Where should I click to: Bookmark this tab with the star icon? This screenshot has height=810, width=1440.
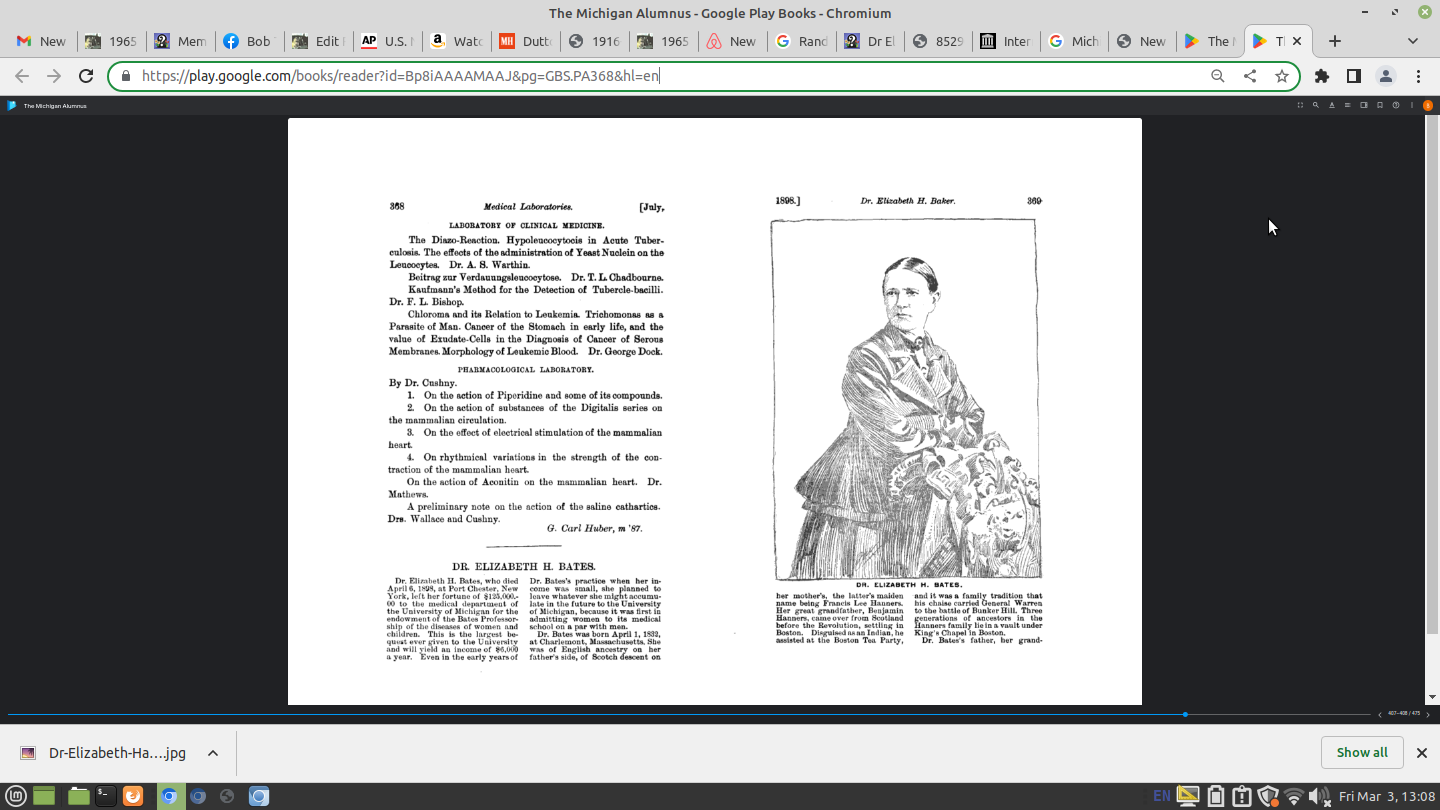point(1282,76)
